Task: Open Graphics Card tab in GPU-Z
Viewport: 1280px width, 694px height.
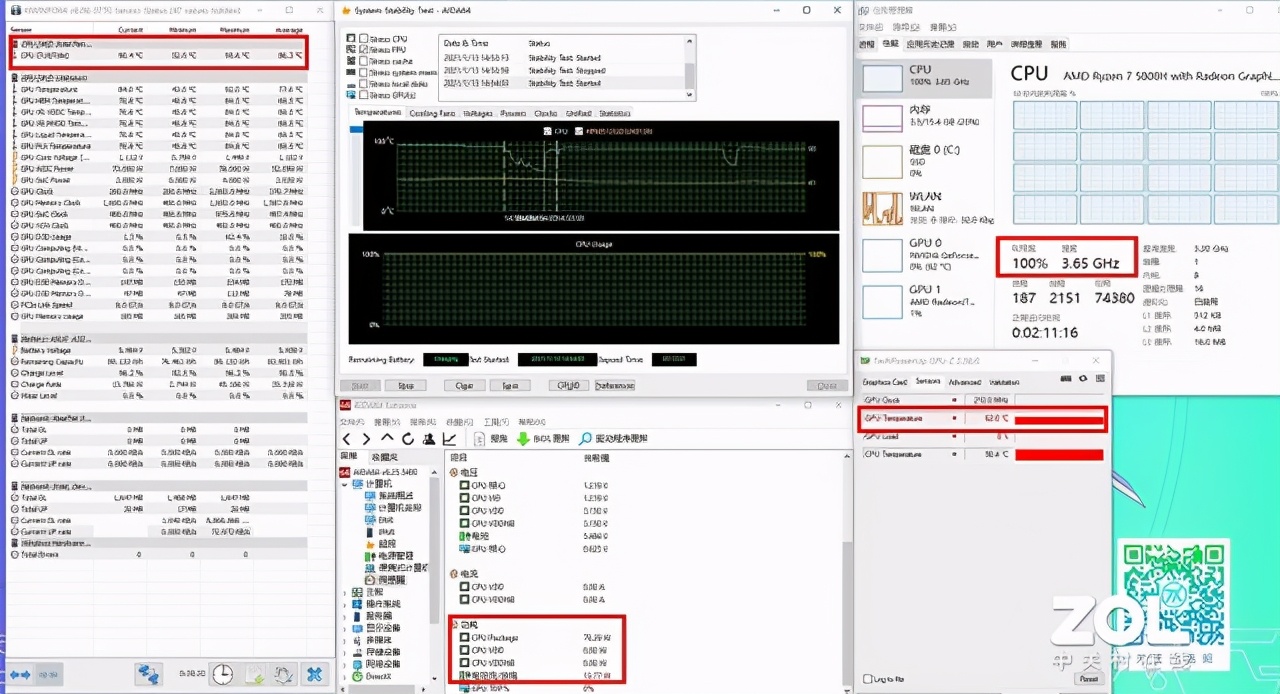Action: tap(885, 382)
